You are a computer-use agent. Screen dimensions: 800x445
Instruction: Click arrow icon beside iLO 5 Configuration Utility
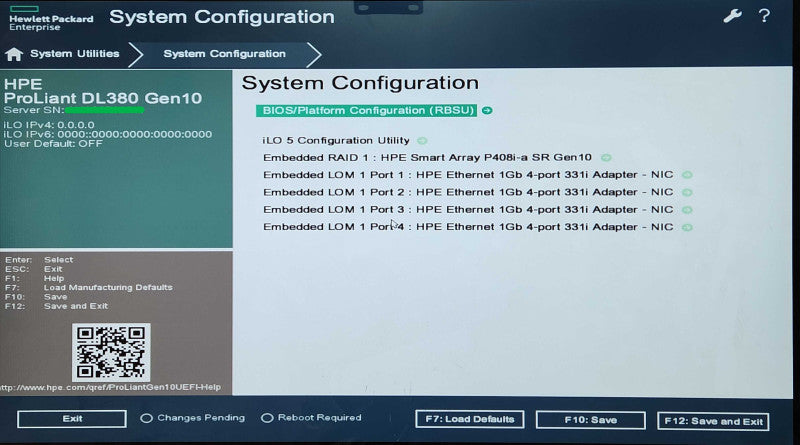[x=422, y=140]
